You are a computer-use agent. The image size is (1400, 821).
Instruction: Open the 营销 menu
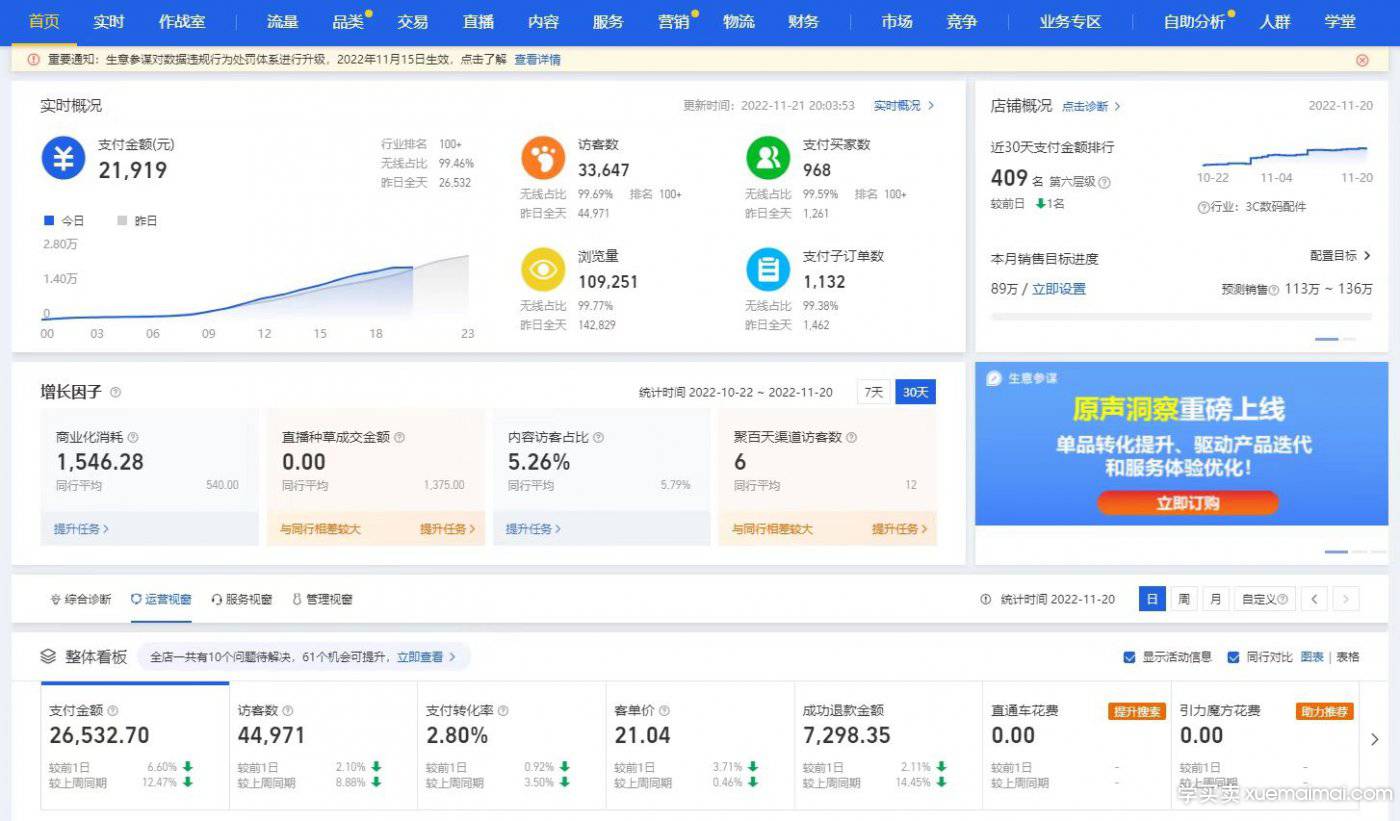(673, 21)
